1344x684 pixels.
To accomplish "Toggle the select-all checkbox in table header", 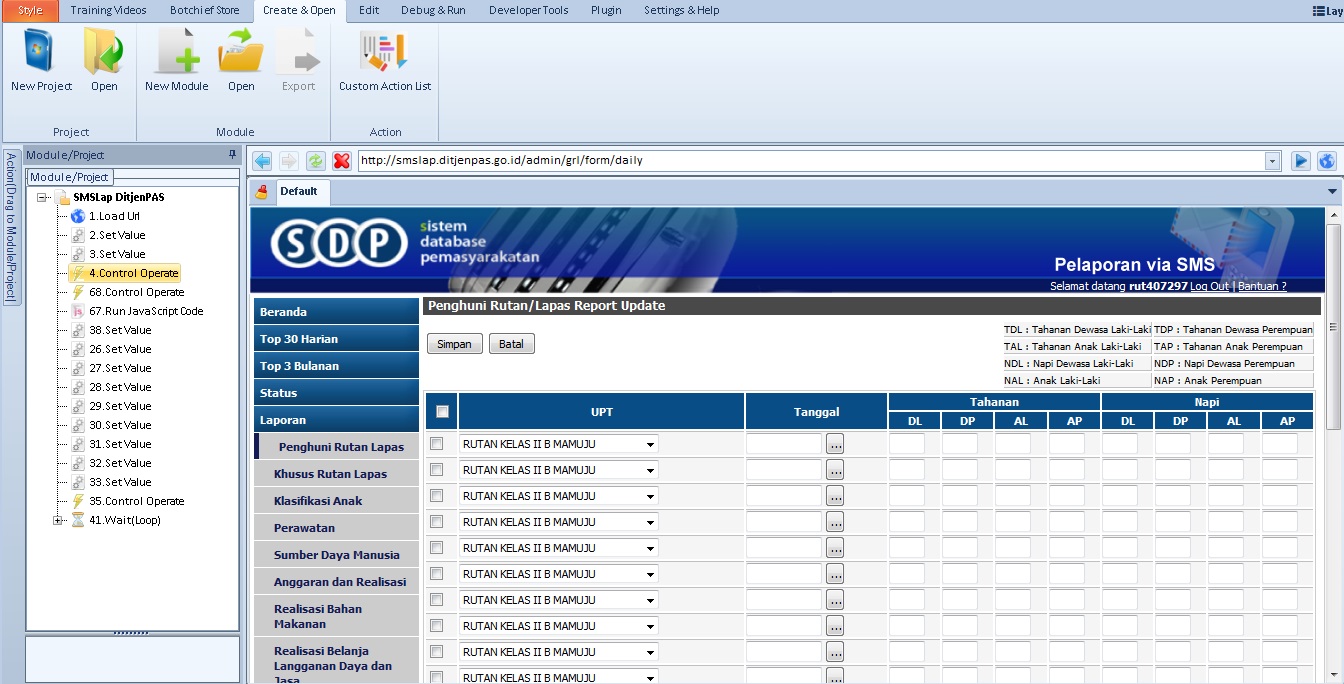I will click(442, 411).
